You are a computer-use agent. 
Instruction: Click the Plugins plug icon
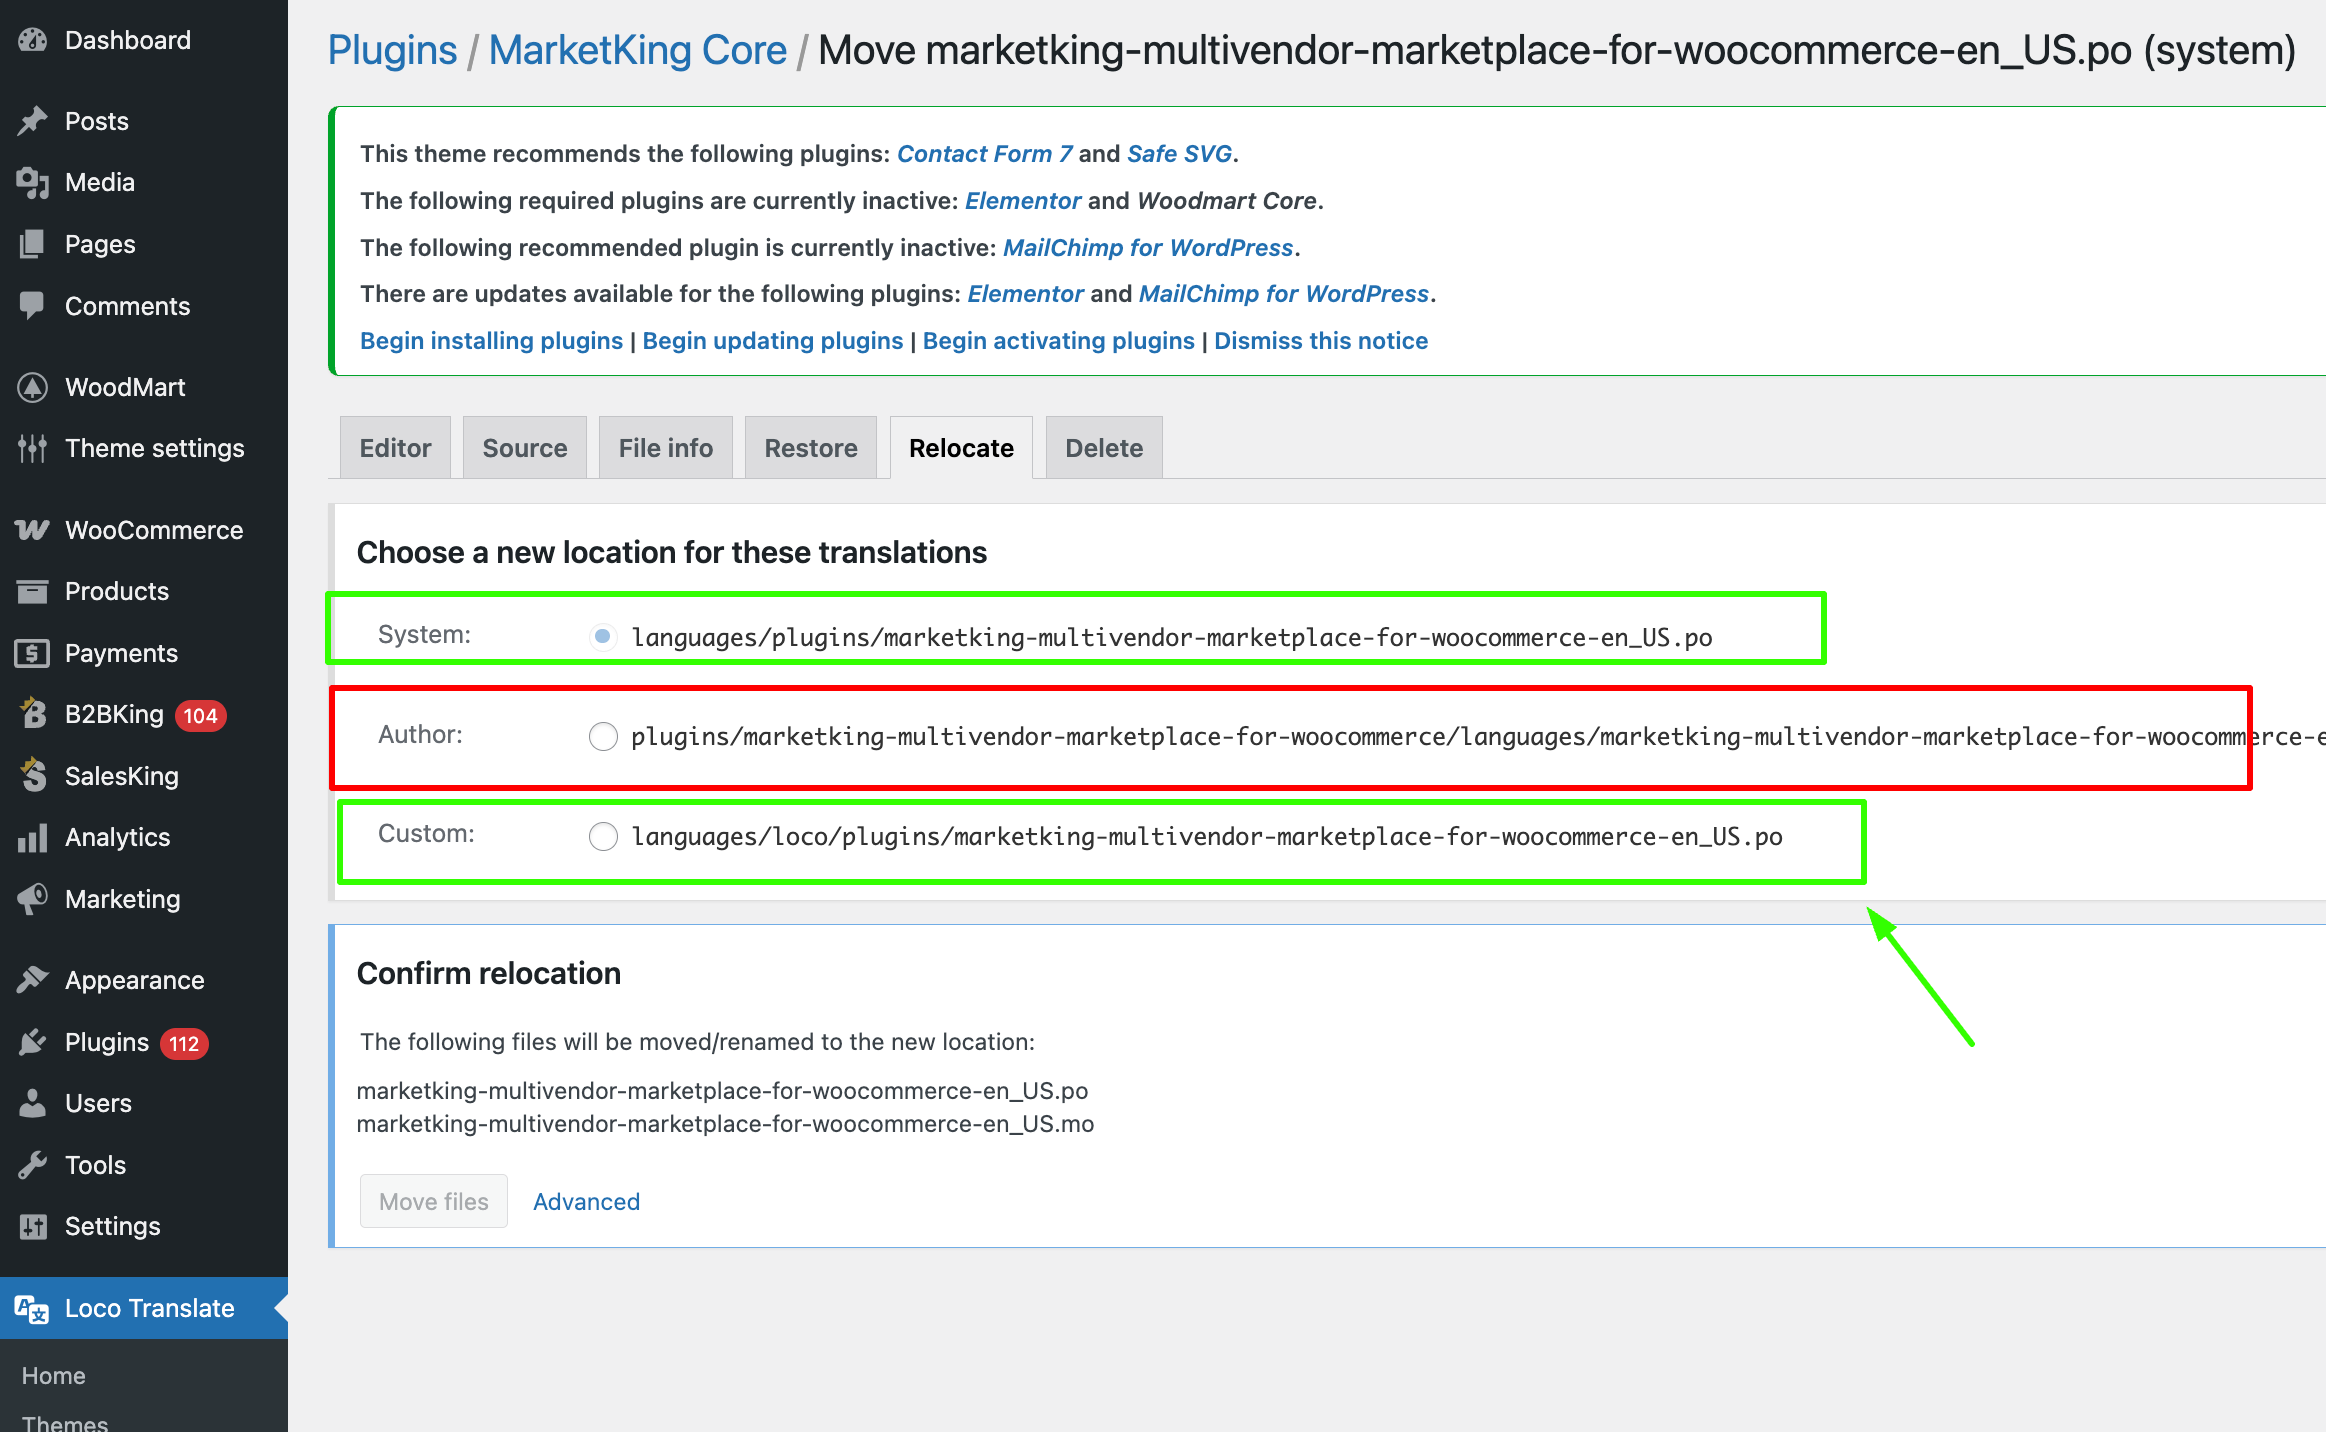32,1042
